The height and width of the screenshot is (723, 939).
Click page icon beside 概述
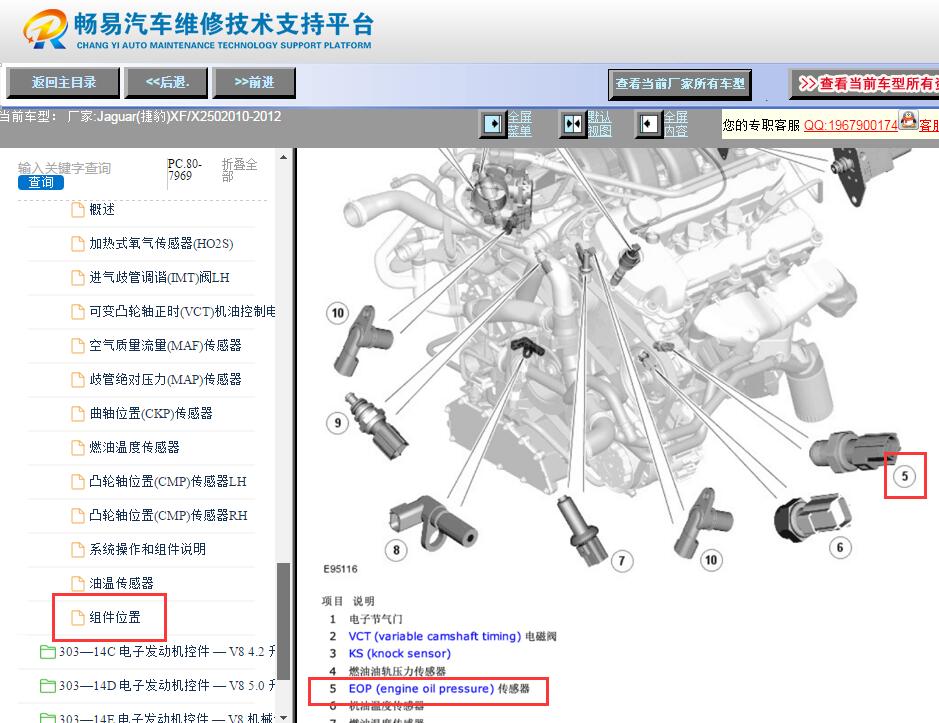[77, 210]
